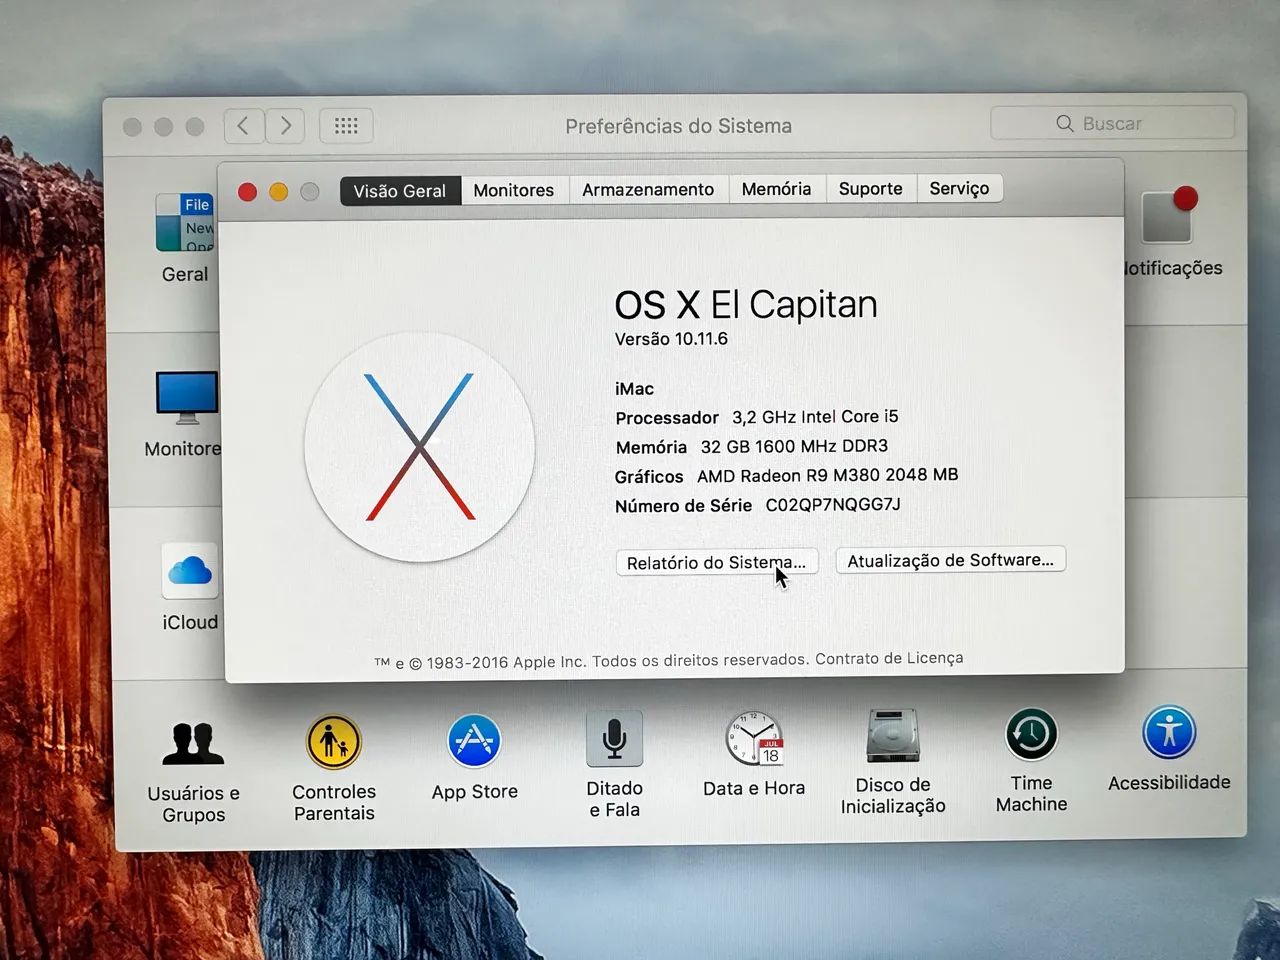Screen dimensions: 1280x960
Task: Switch to the Monitores tab
Action: (514, 190)
